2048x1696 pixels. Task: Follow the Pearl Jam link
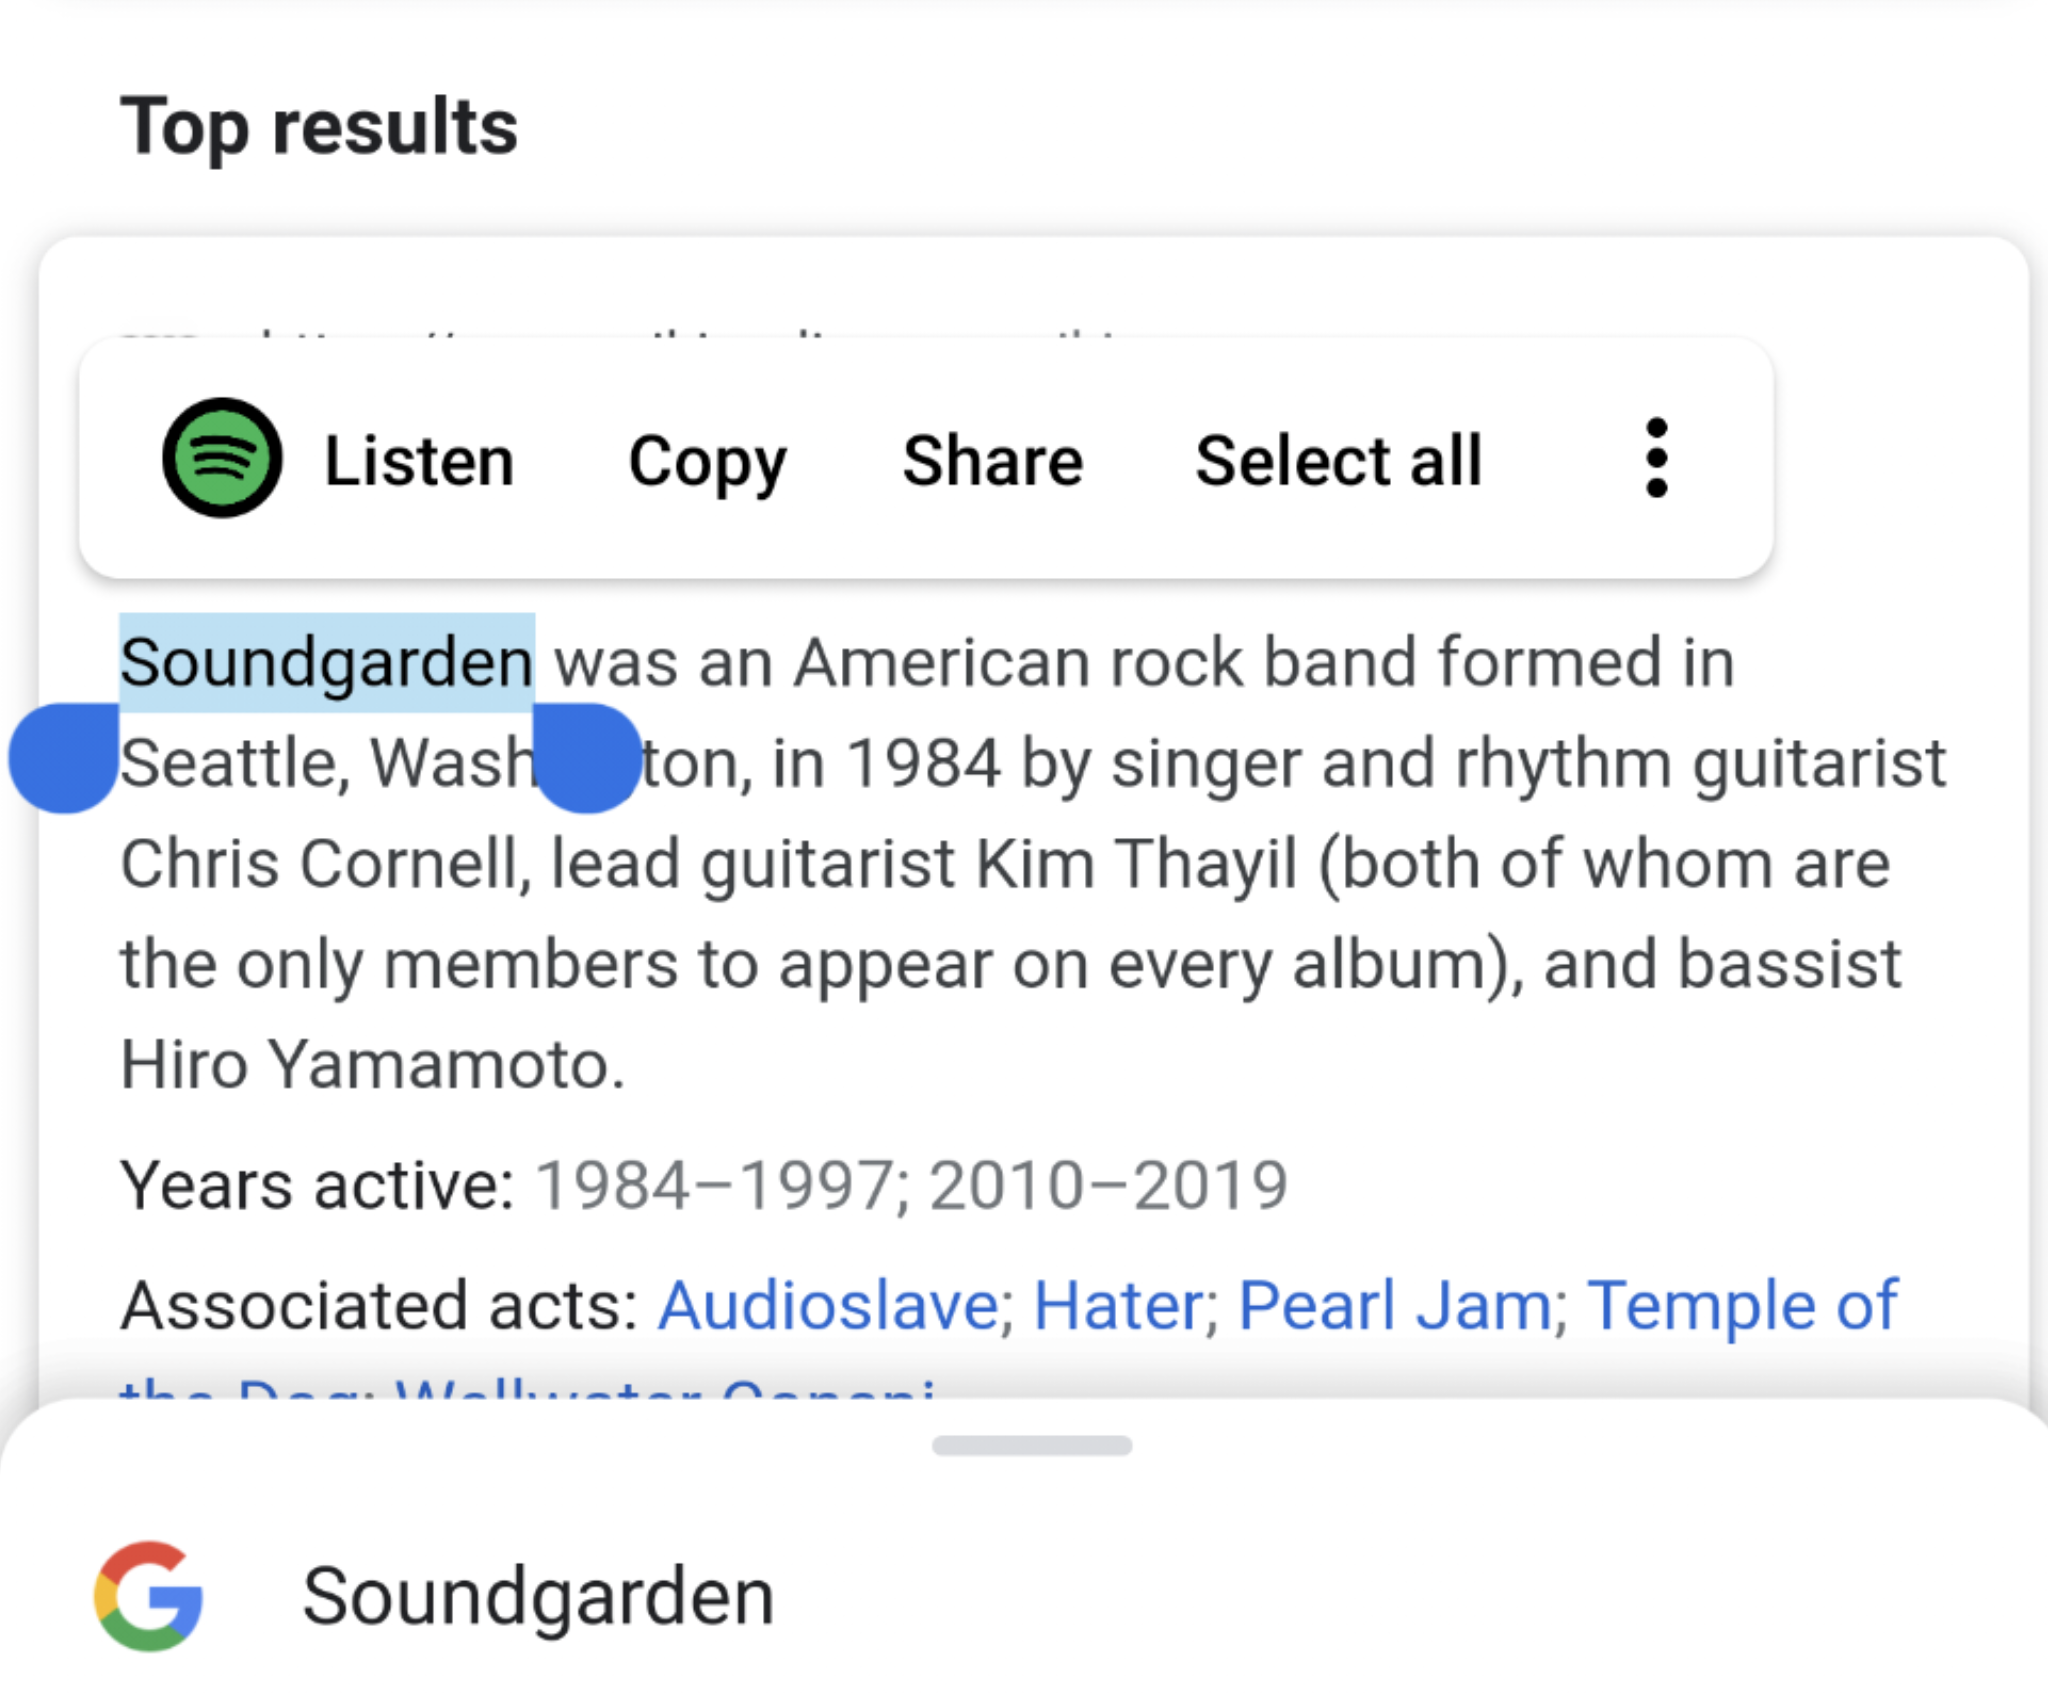[x=1394, y=1305]
